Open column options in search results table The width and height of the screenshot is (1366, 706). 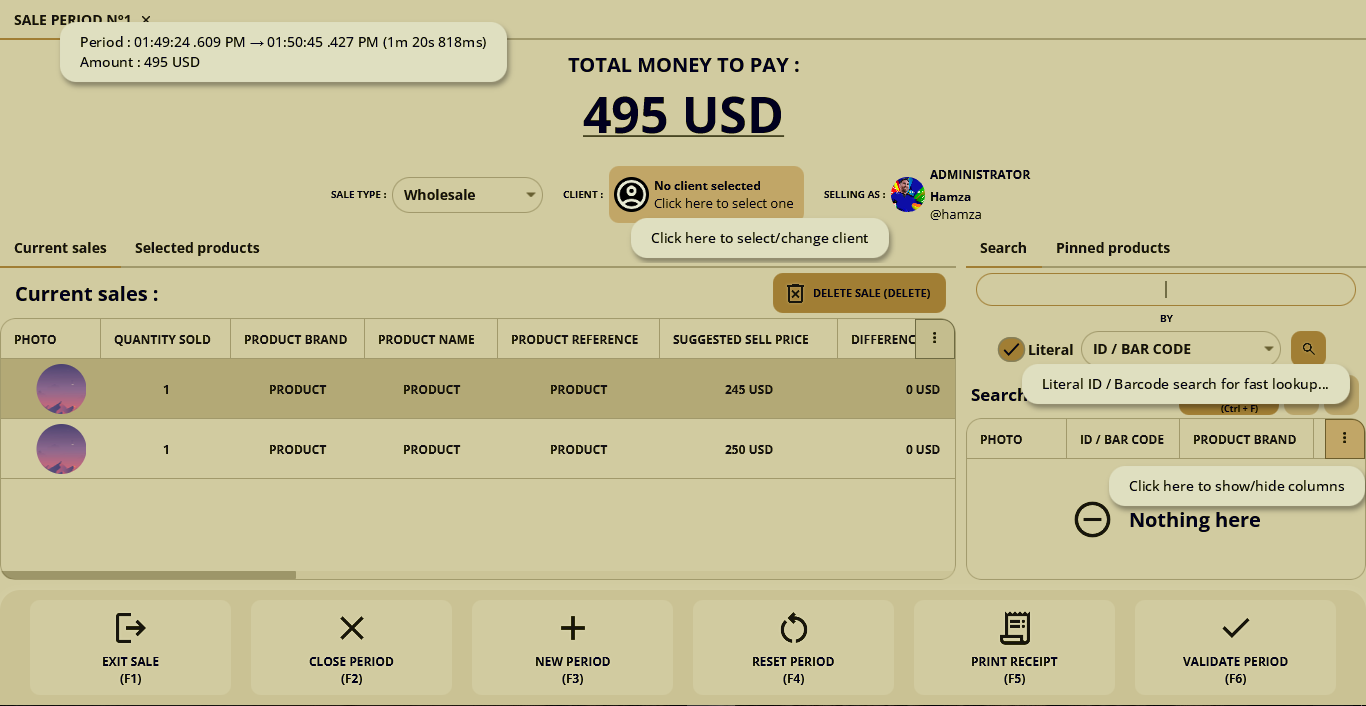[x=1344, y=438]
